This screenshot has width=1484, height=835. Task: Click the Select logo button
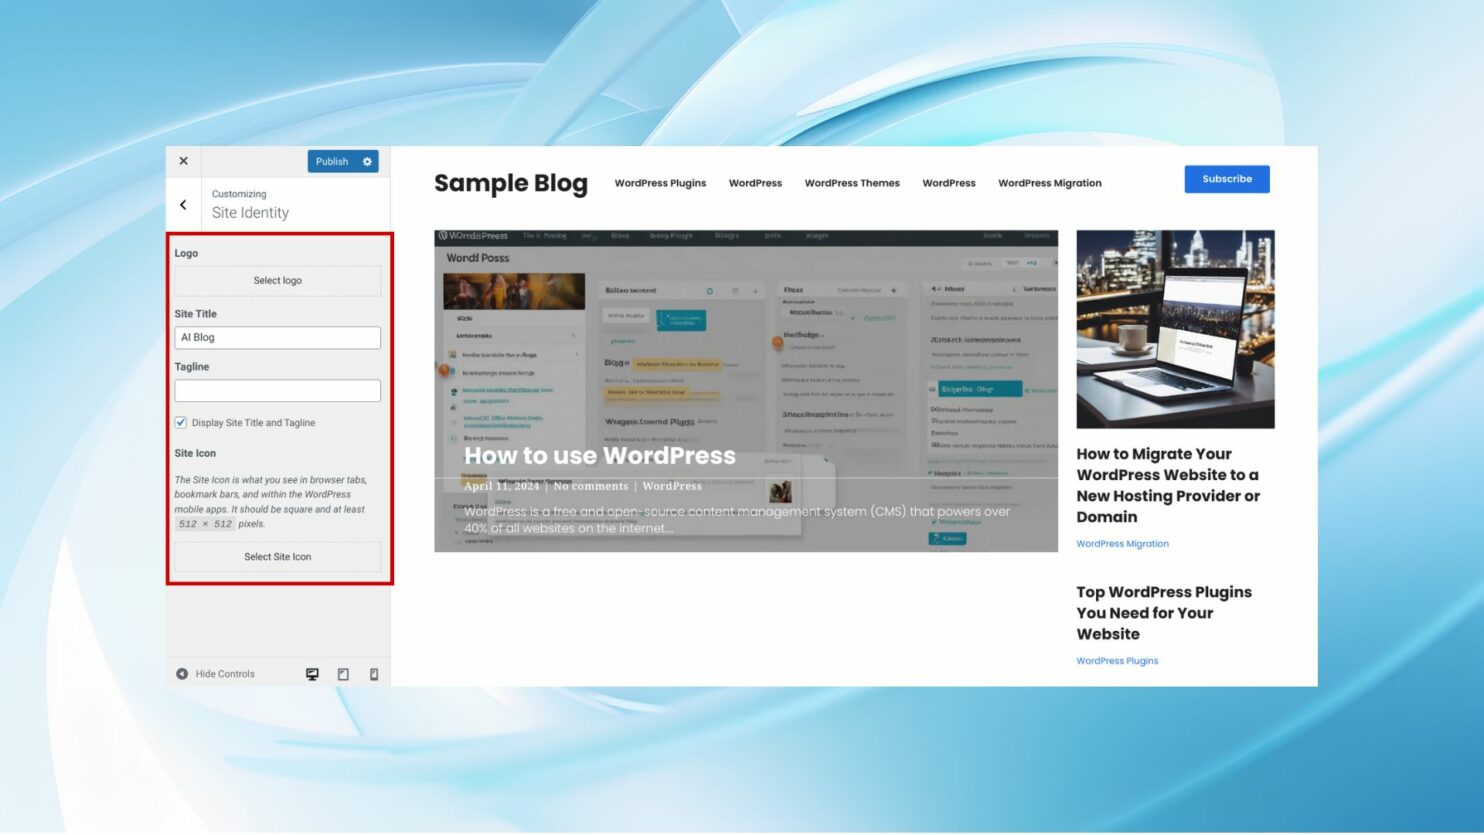277,281
